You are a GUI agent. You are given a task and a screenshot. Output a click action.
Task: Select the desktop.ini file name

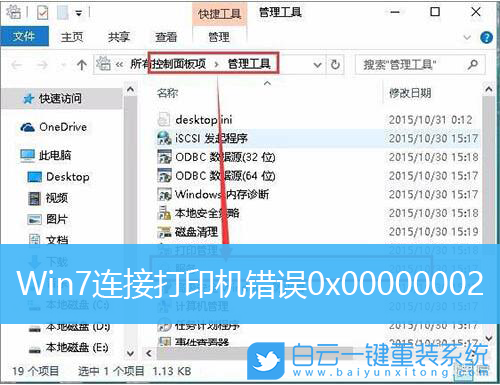pos(204,119)
